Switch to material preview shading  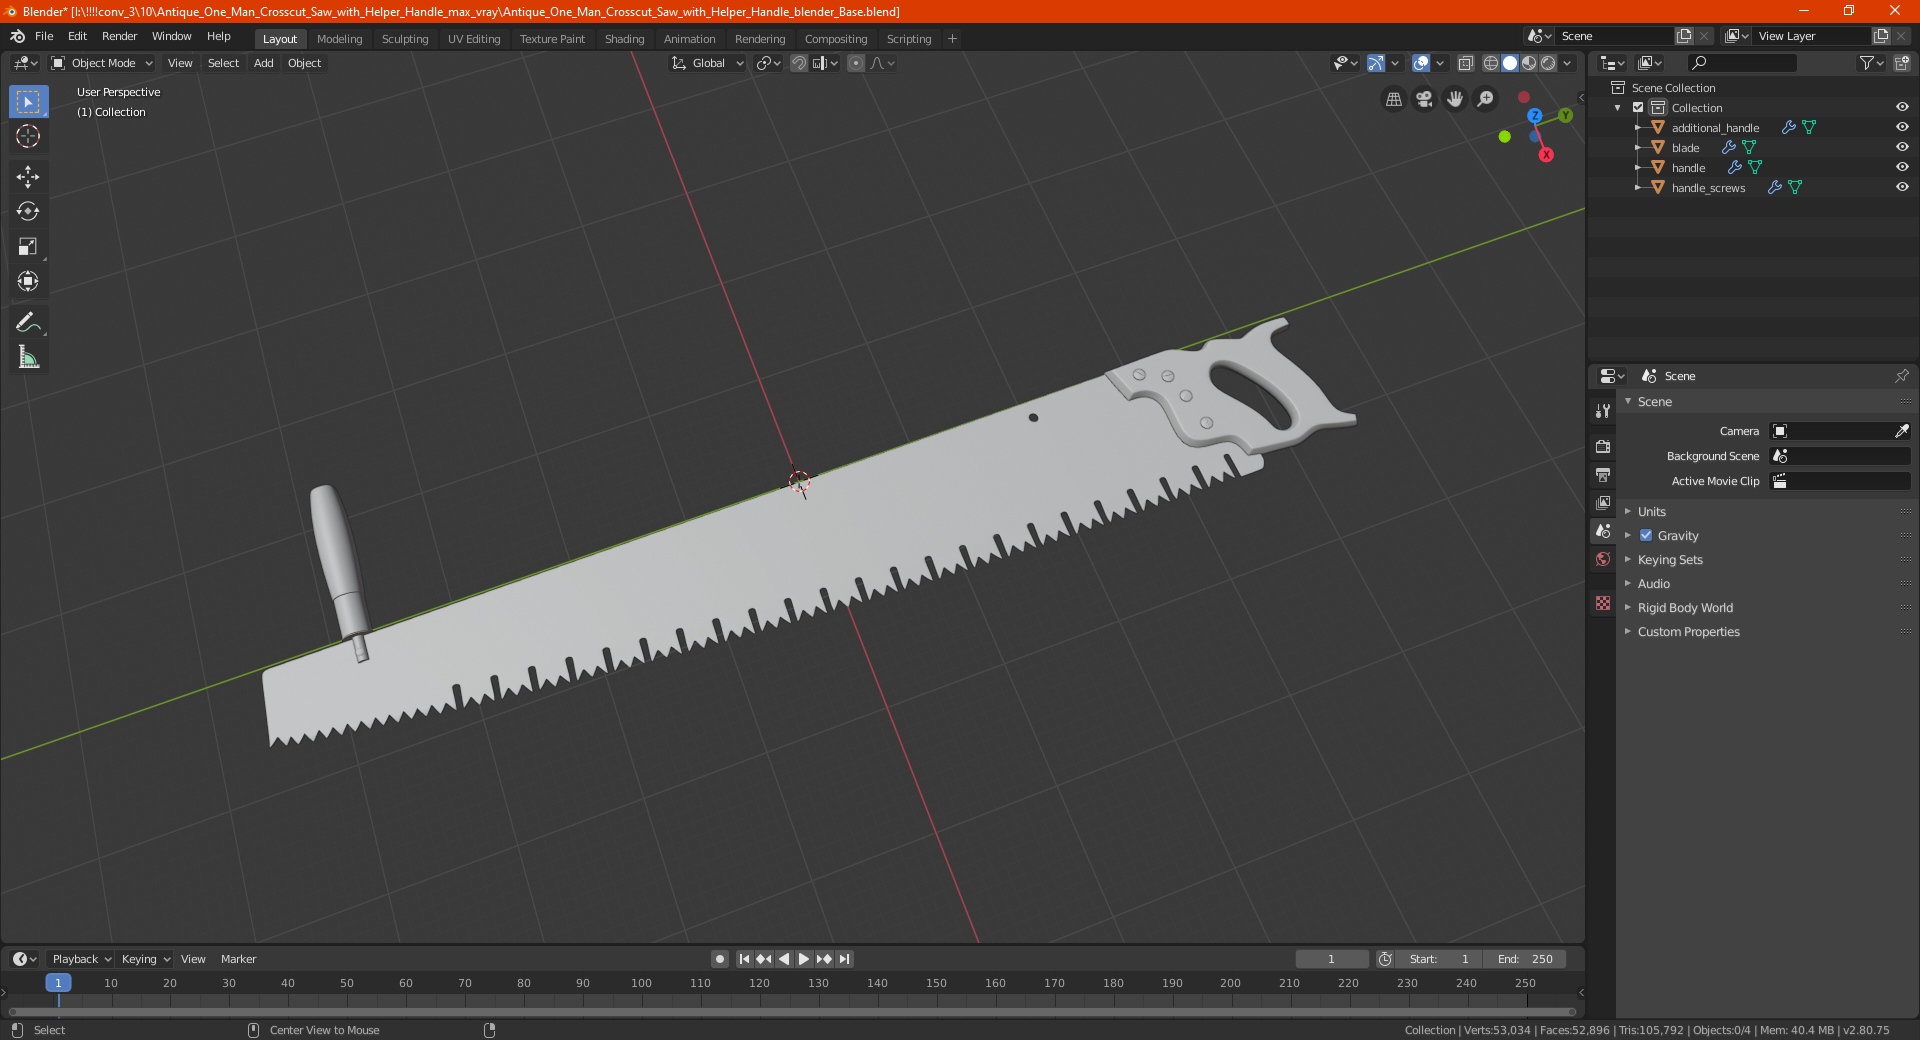pyautogui.click(x=1529, y=63)
